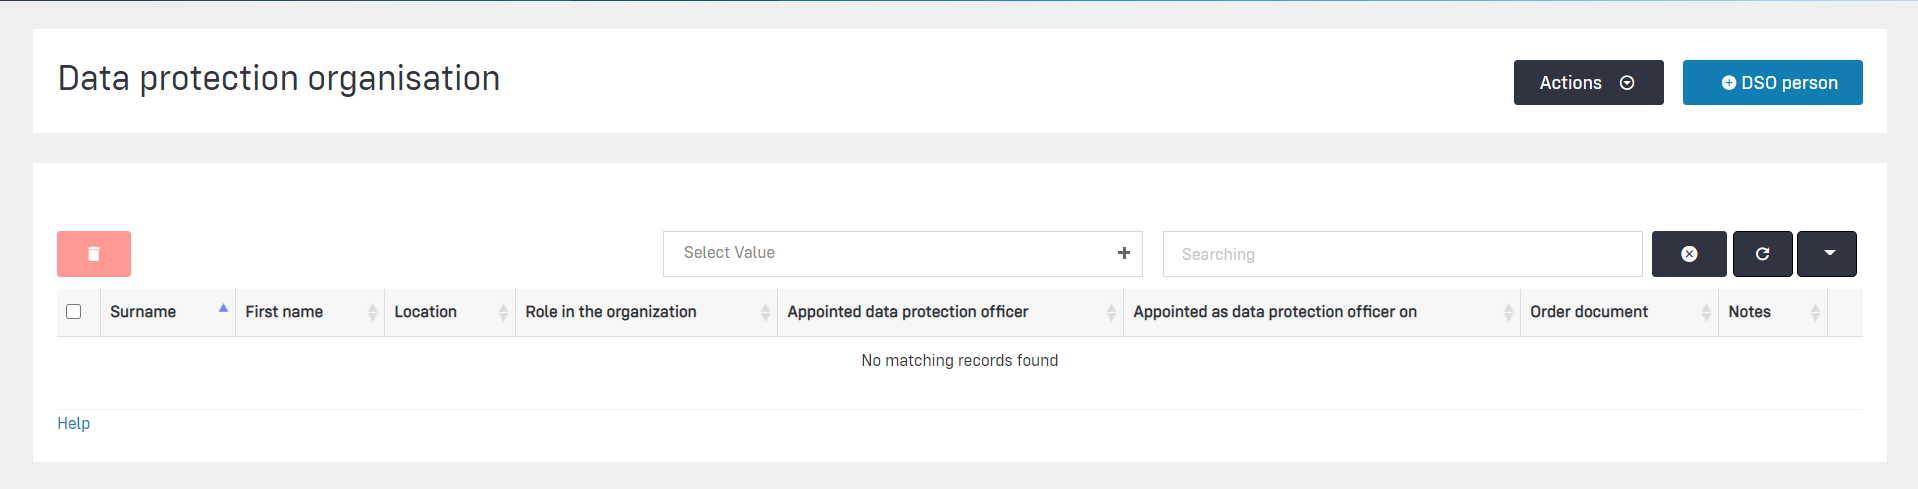Open the Actions dropdown menu
1918x489 pixels.
coord(1588,82)
